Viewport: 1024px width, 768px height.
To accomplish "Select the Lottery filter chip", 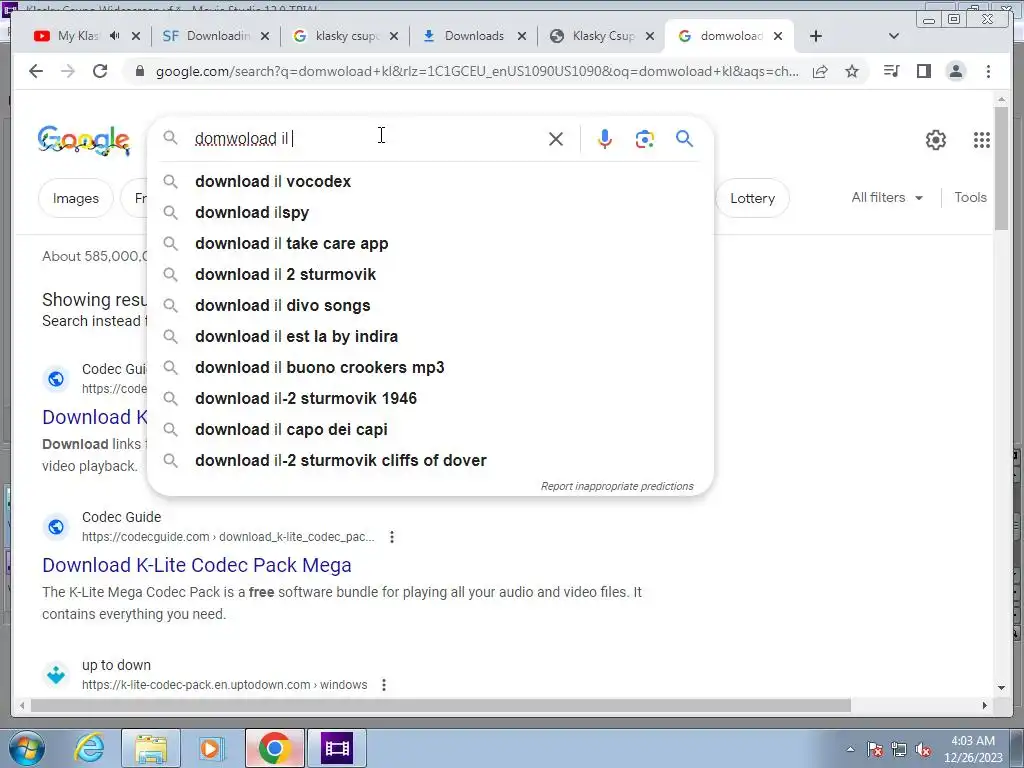I will click(752, 198).
